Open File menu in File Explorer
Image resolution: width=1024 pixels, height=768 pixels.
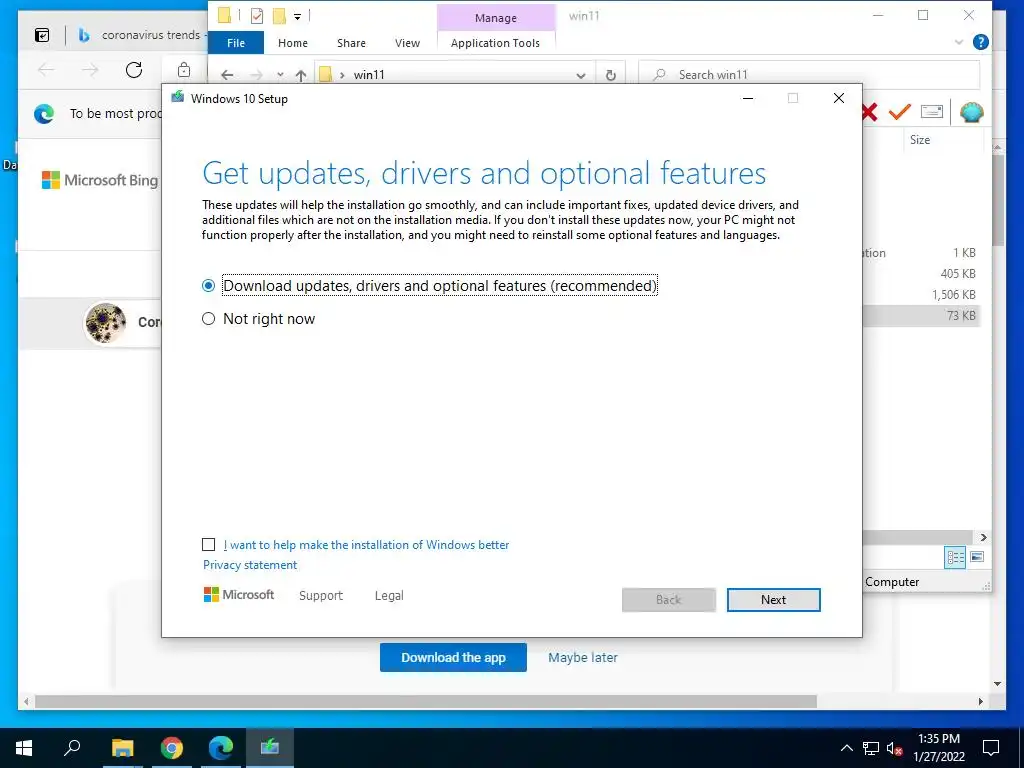236,43
